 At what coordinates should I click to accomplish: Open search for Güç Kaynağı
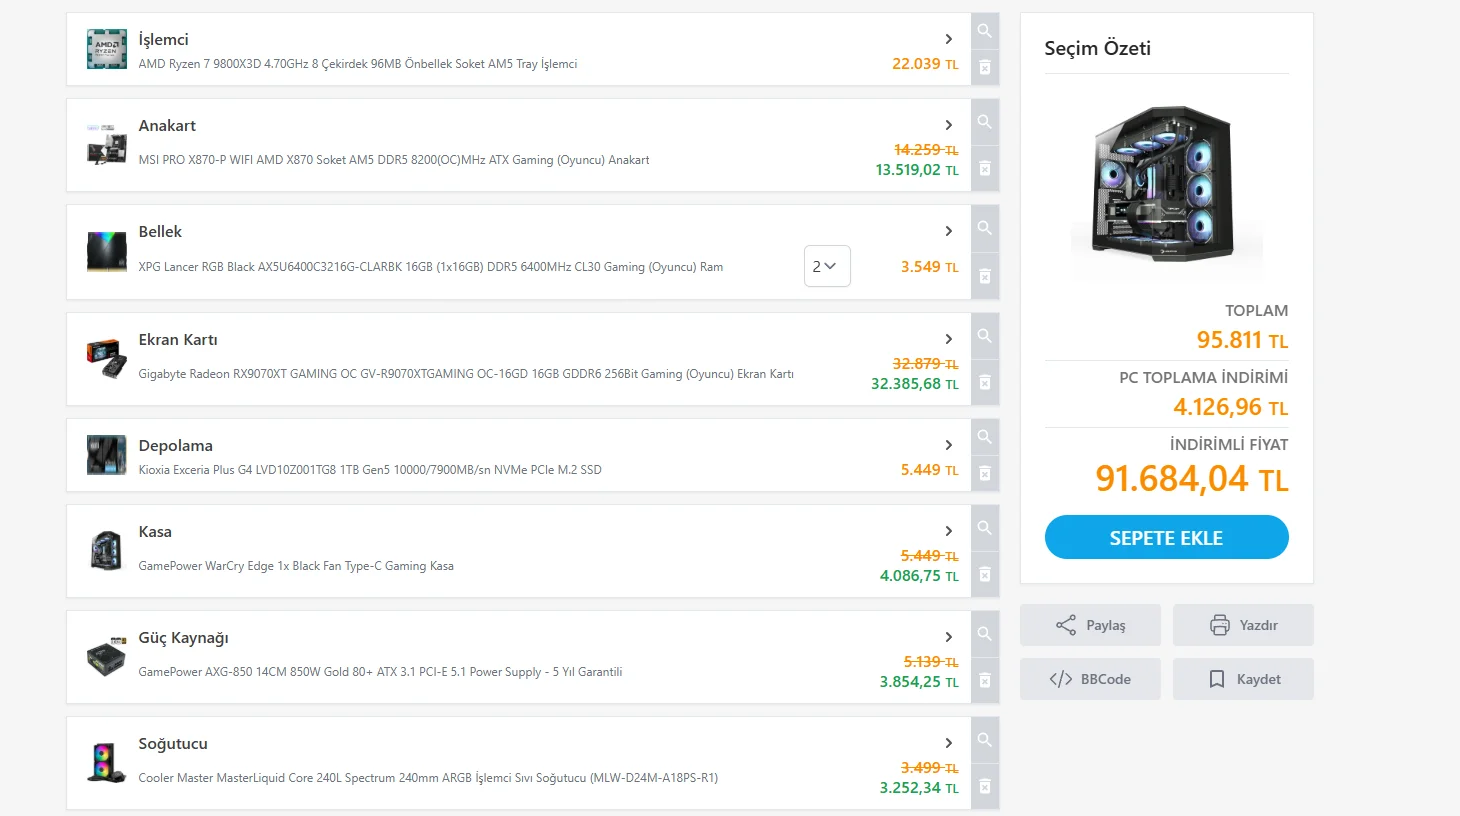985,634
